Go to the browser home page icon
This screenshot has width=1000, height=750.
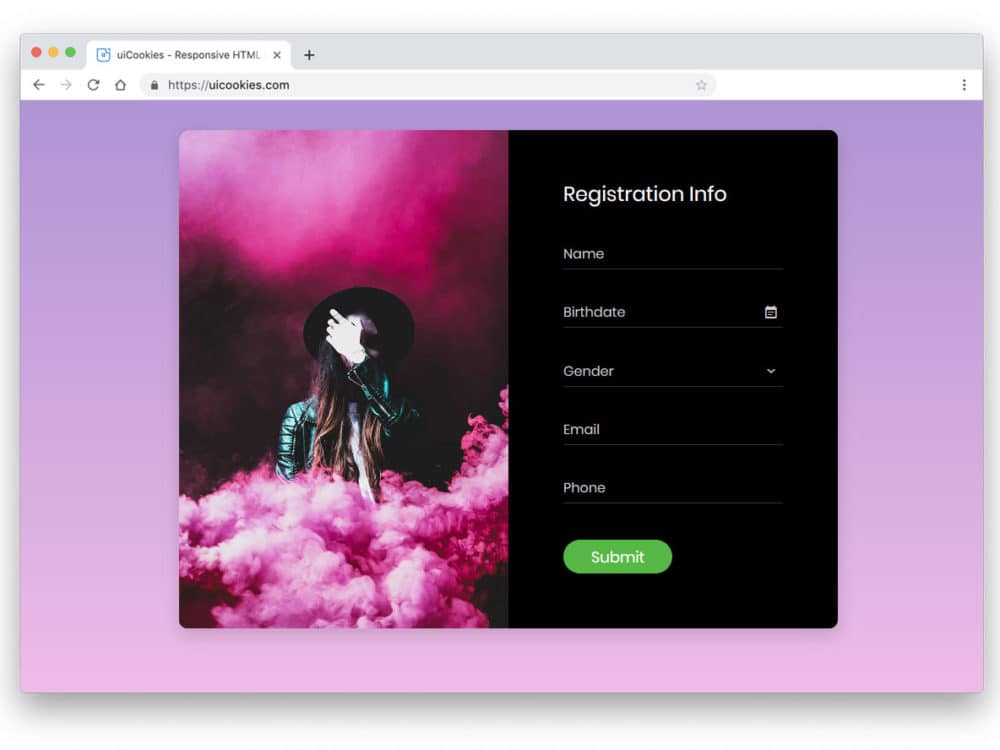click(119, 85)
